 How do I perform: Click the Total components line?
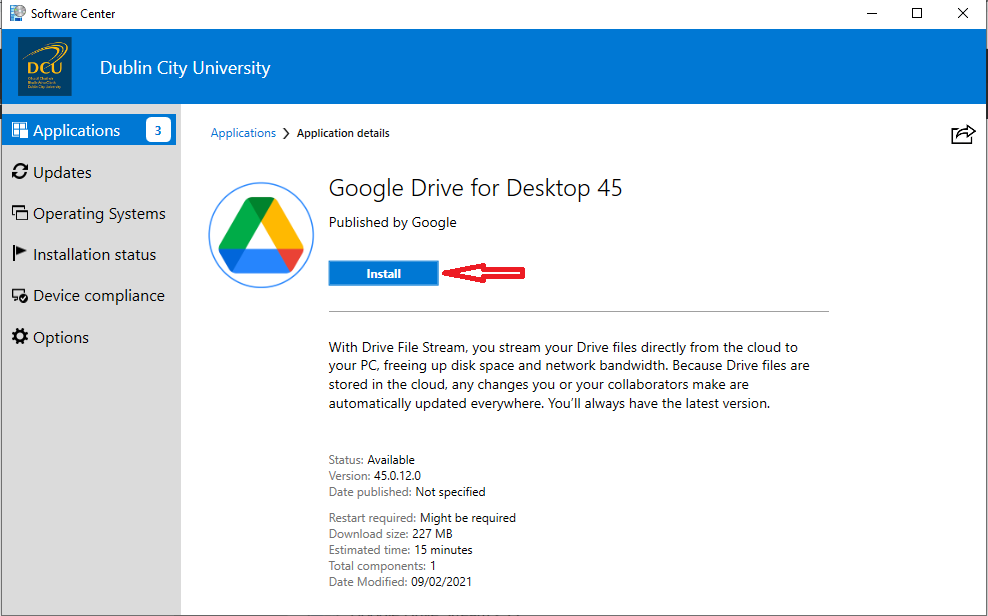[382, 566]
